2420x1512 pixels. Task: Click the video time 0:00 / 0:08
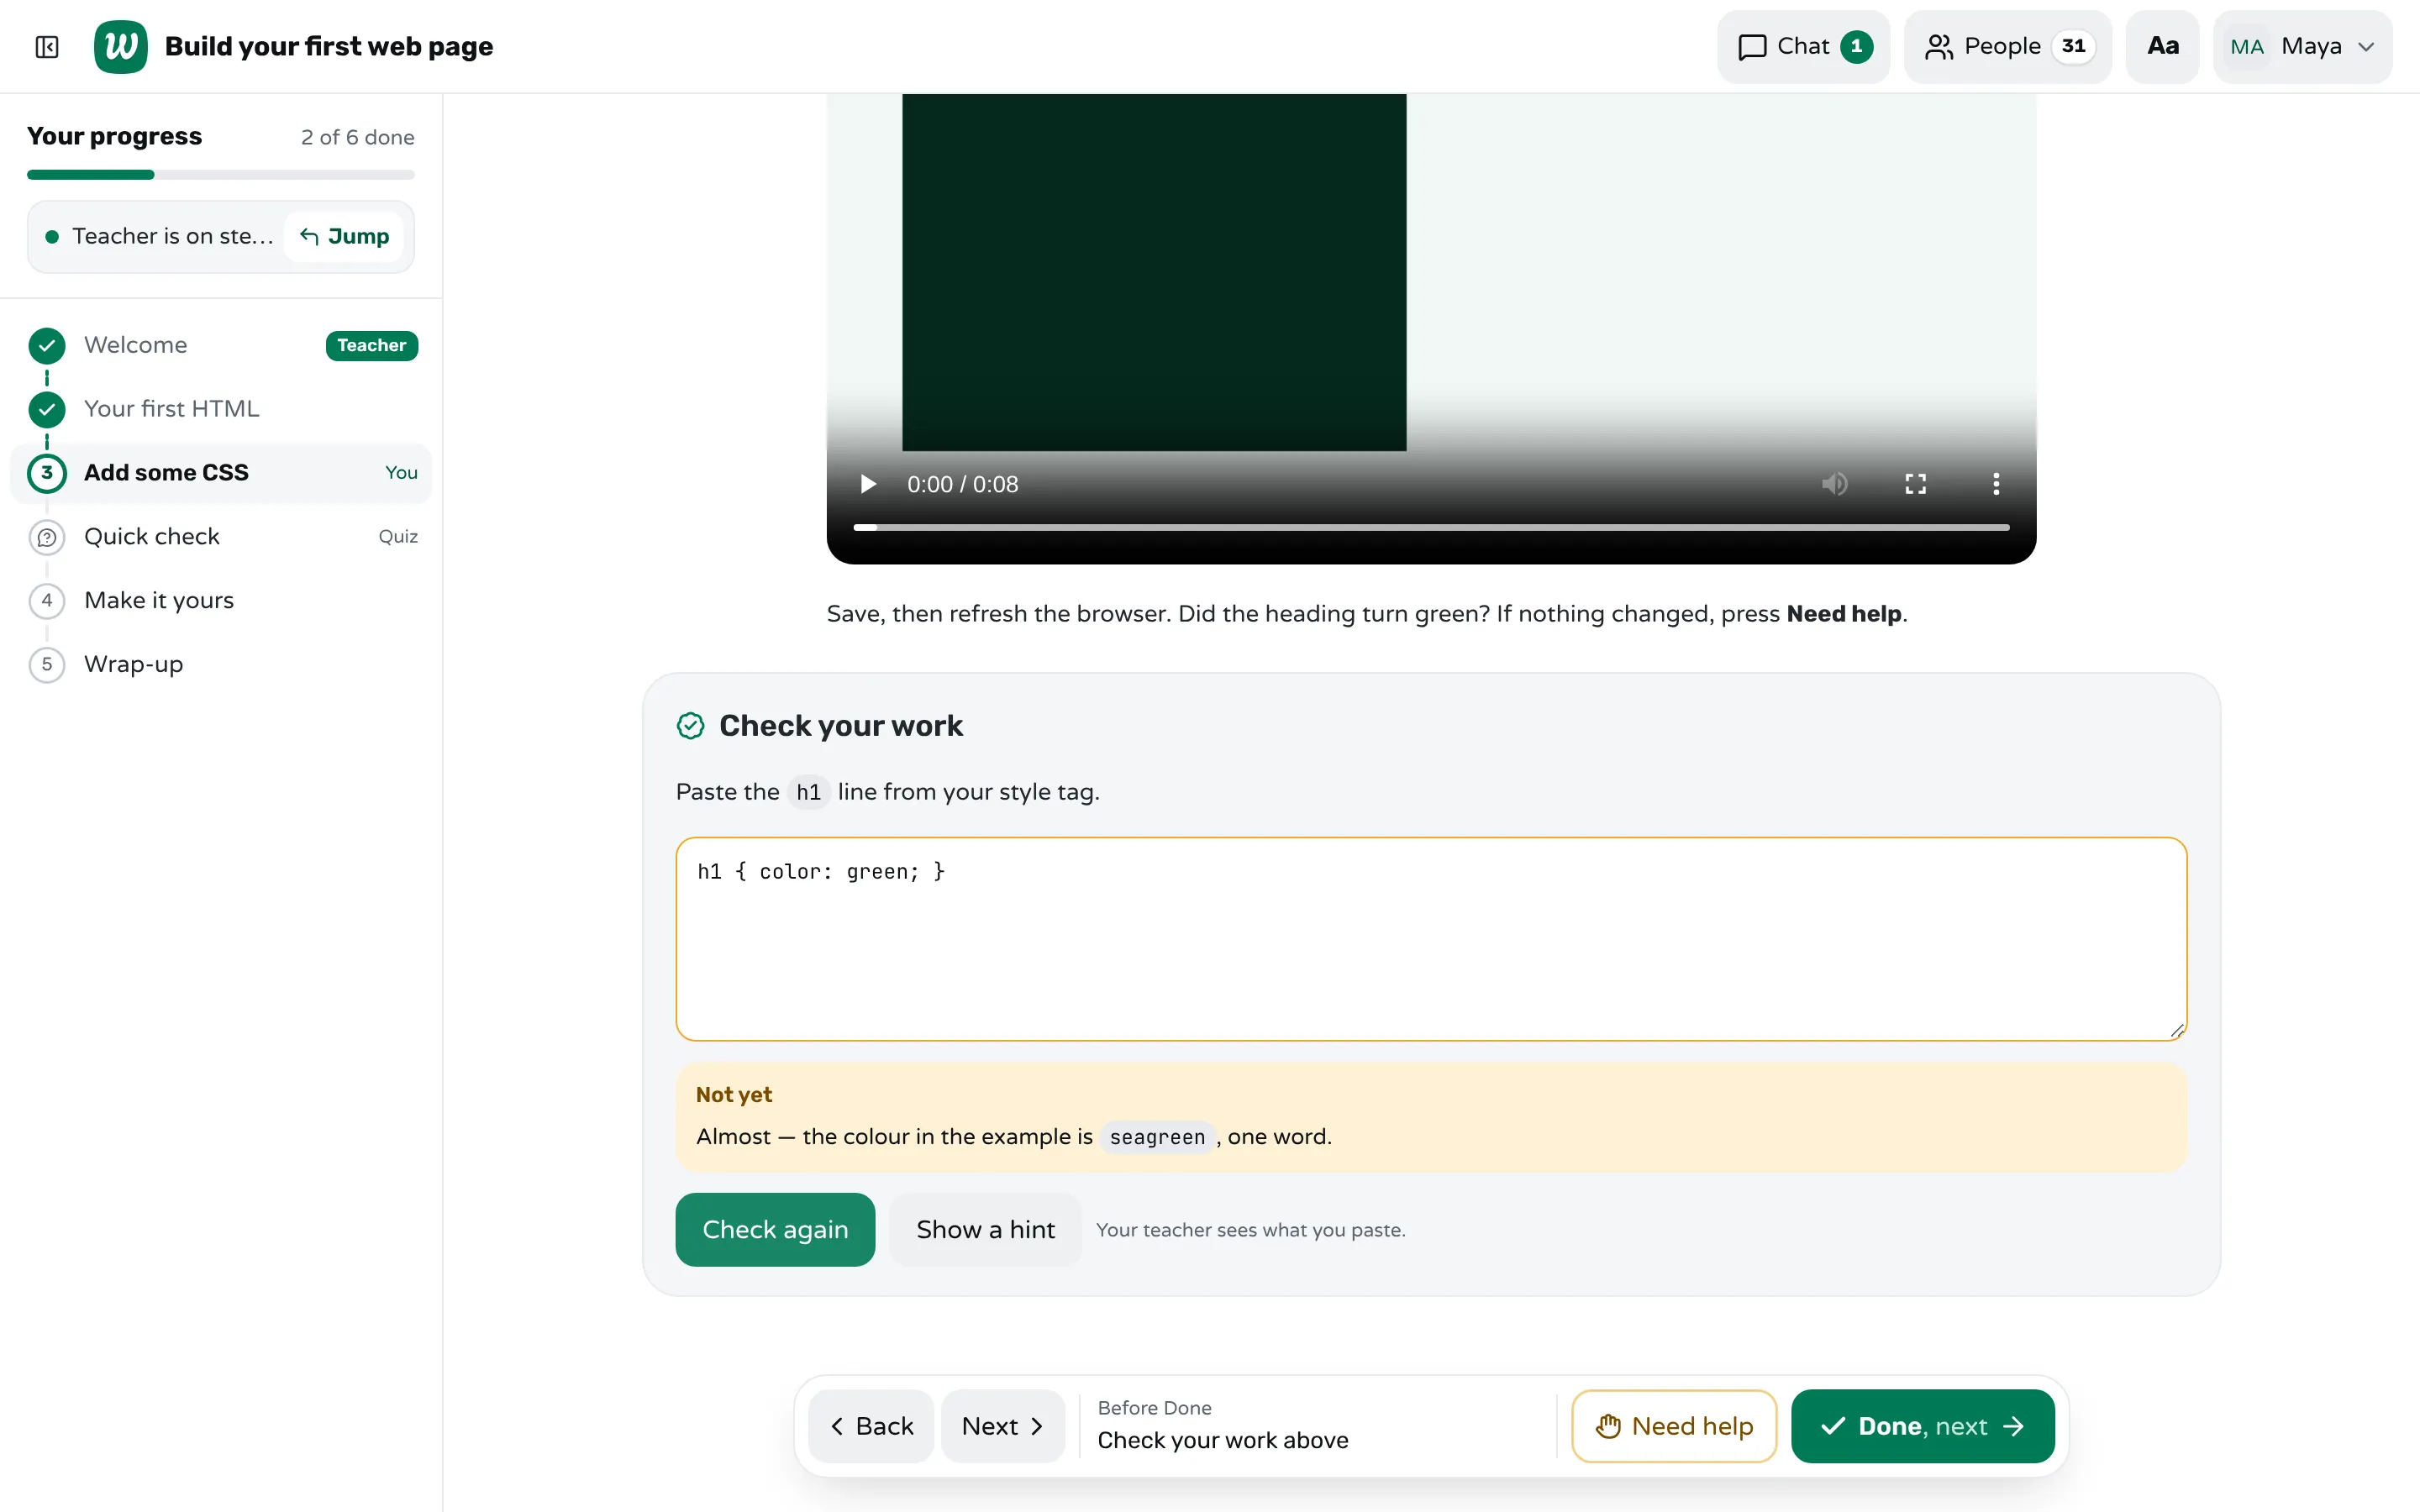[962, 485]
